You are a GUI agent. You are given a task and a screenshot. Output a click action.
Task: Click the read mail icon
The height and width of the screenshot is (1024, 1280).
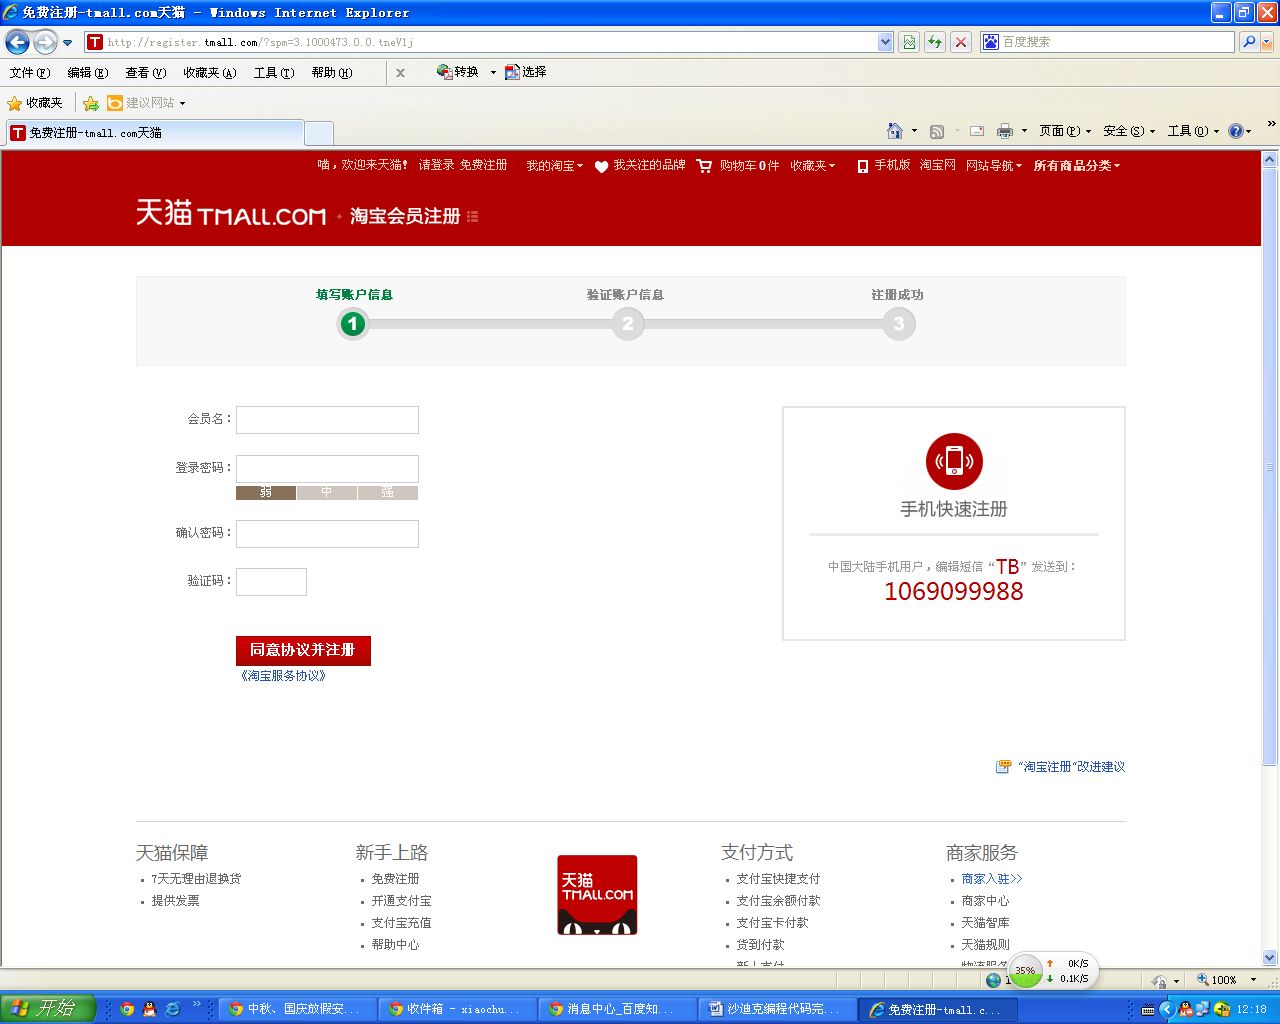[x=977, y=131]
